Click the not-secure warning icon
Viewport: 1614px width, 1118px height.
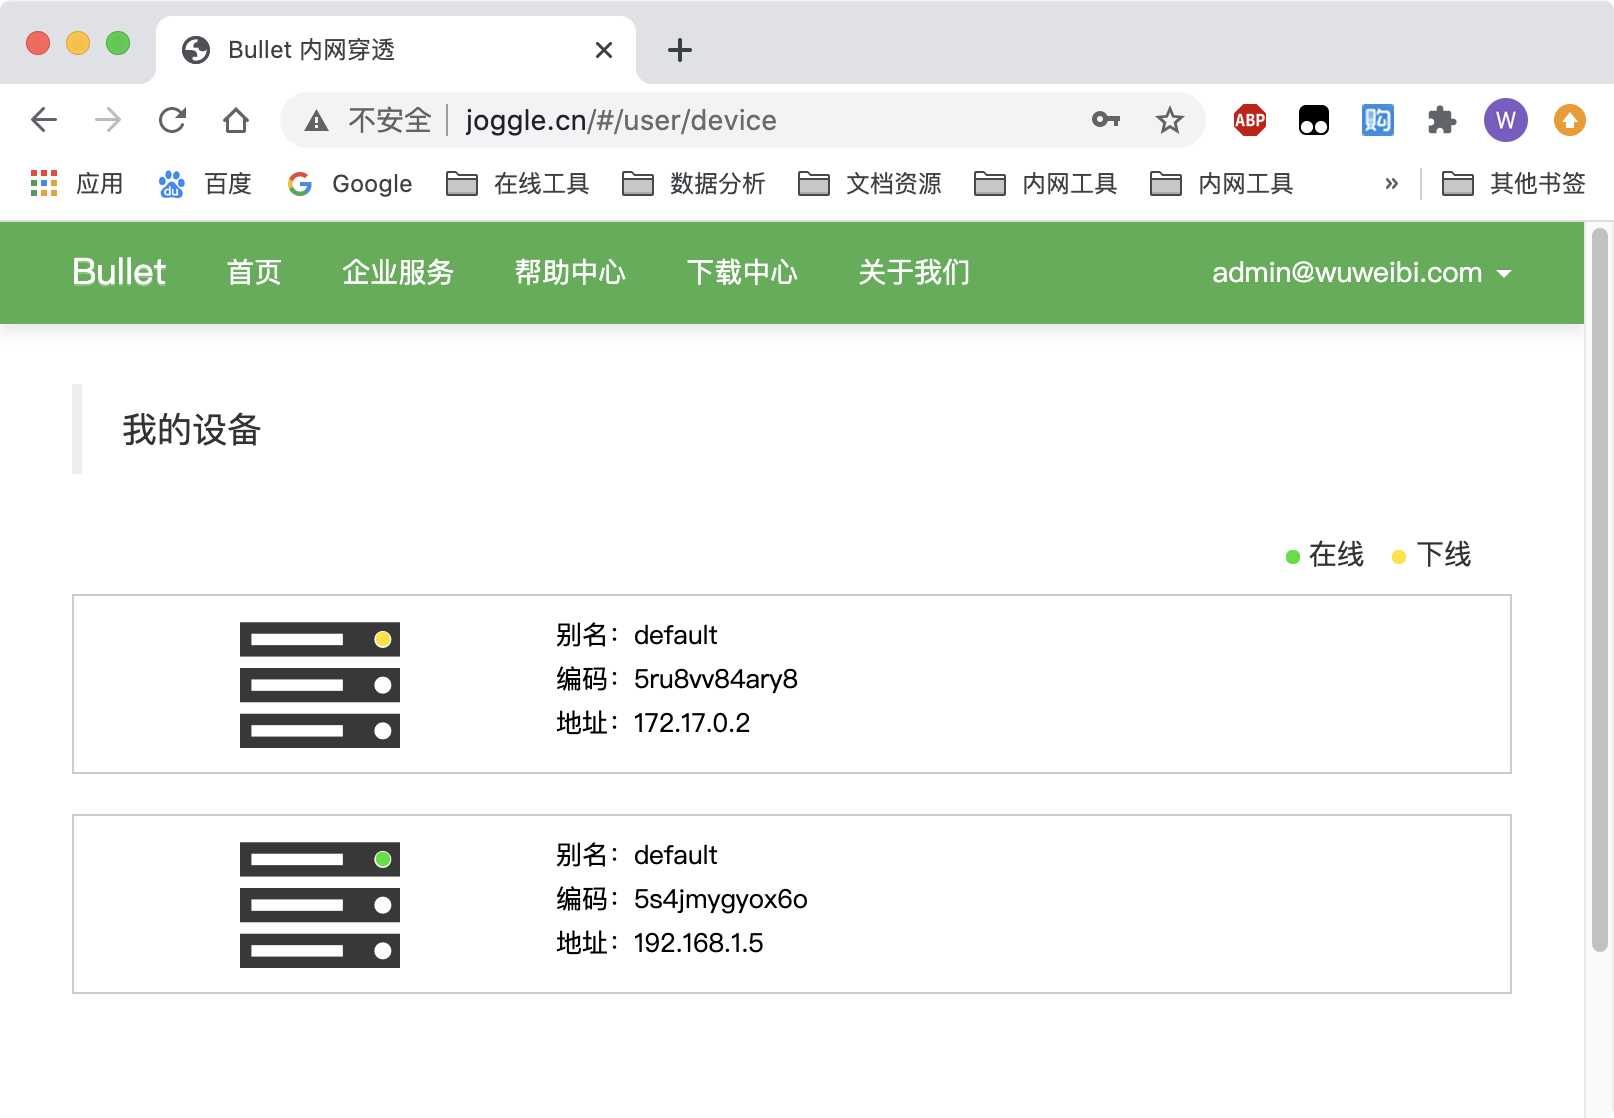317,121
